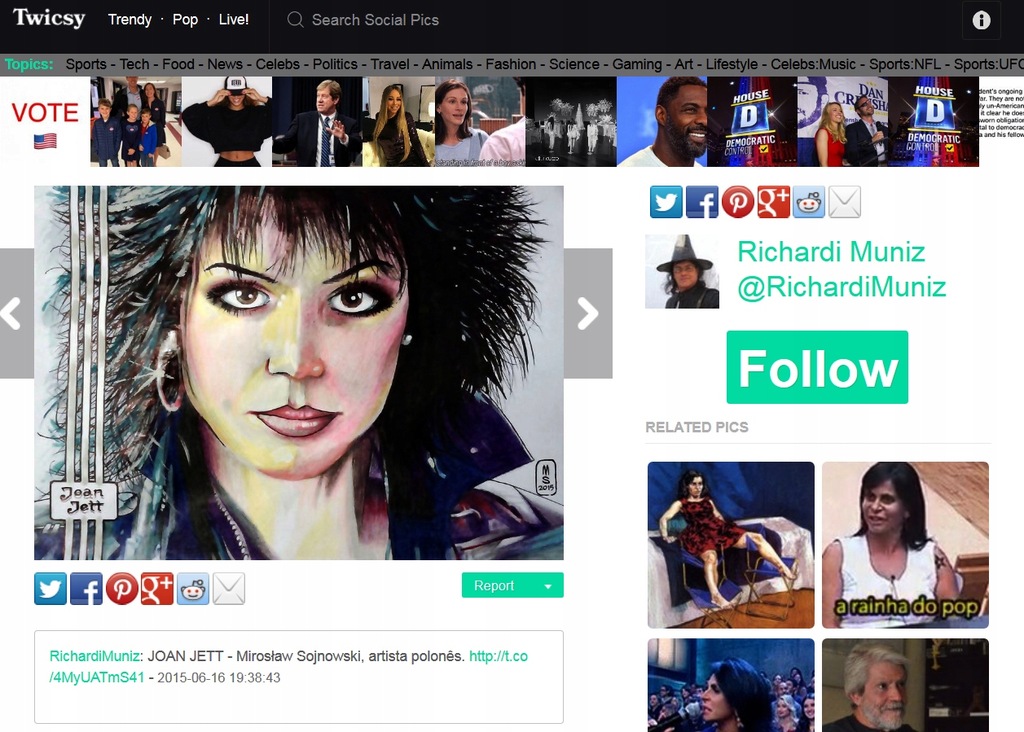
Task: Open the info icon in the header
Action: (x=981, y=20)
